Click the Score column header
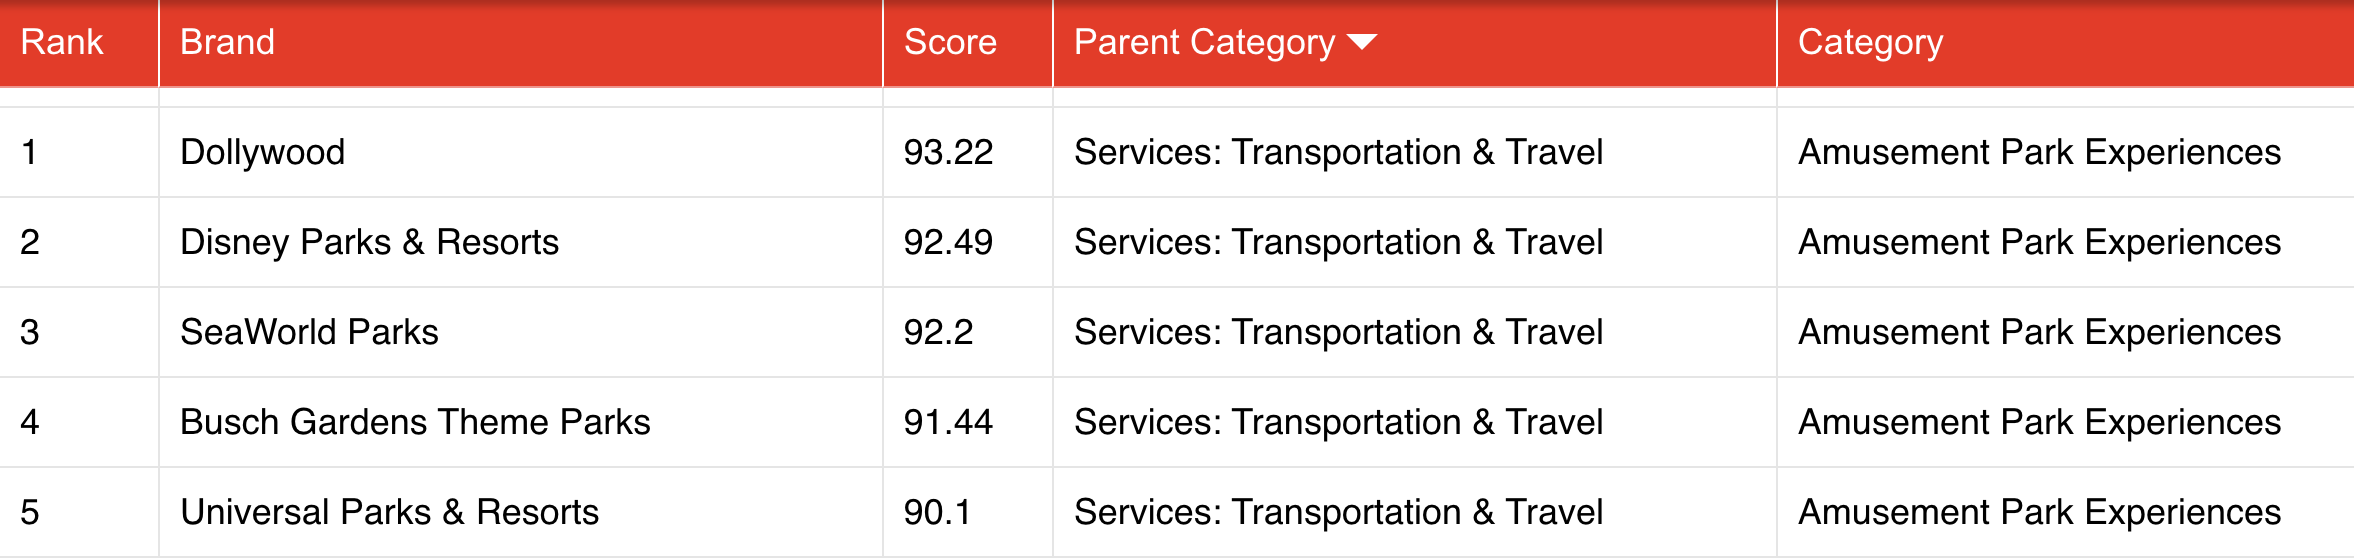This screenshot has width=2354, height=558. (x=950, y=42)
